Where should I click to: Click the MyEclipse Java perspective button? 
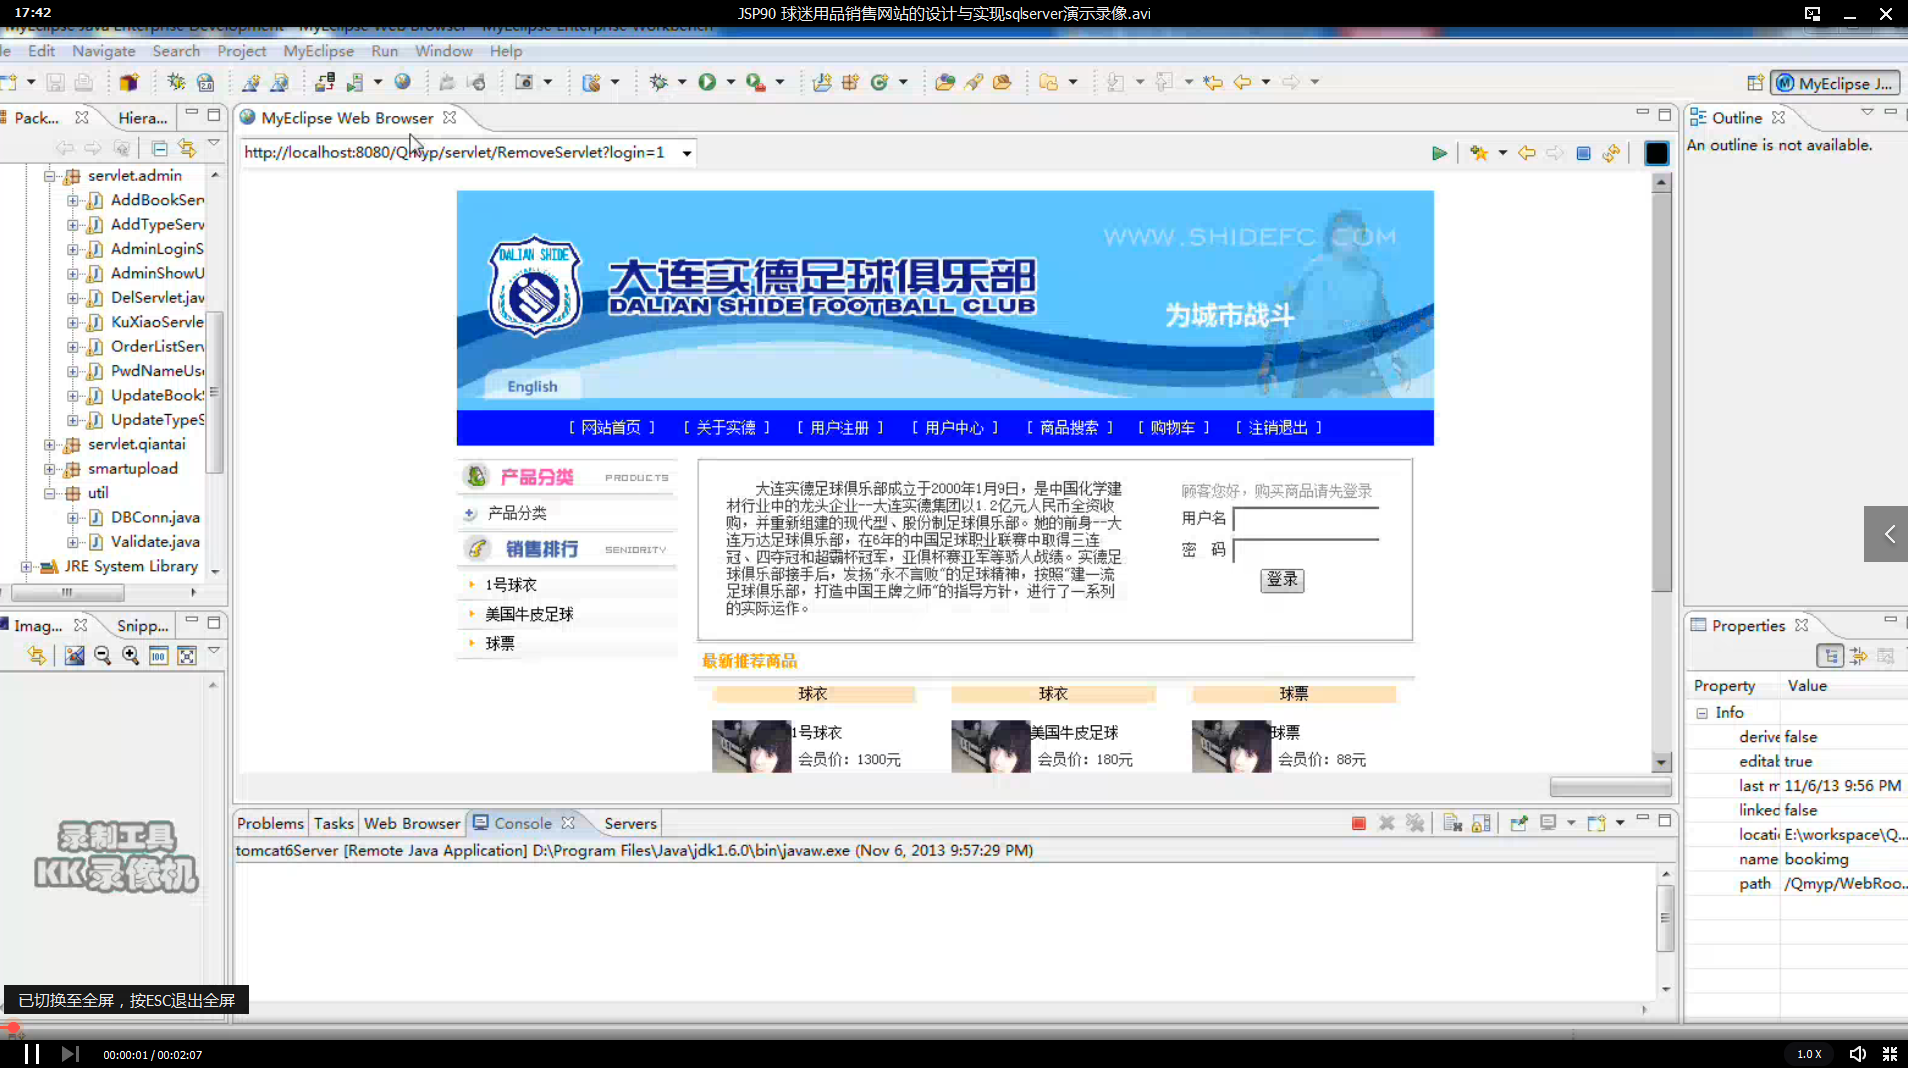coord(1835,83)
